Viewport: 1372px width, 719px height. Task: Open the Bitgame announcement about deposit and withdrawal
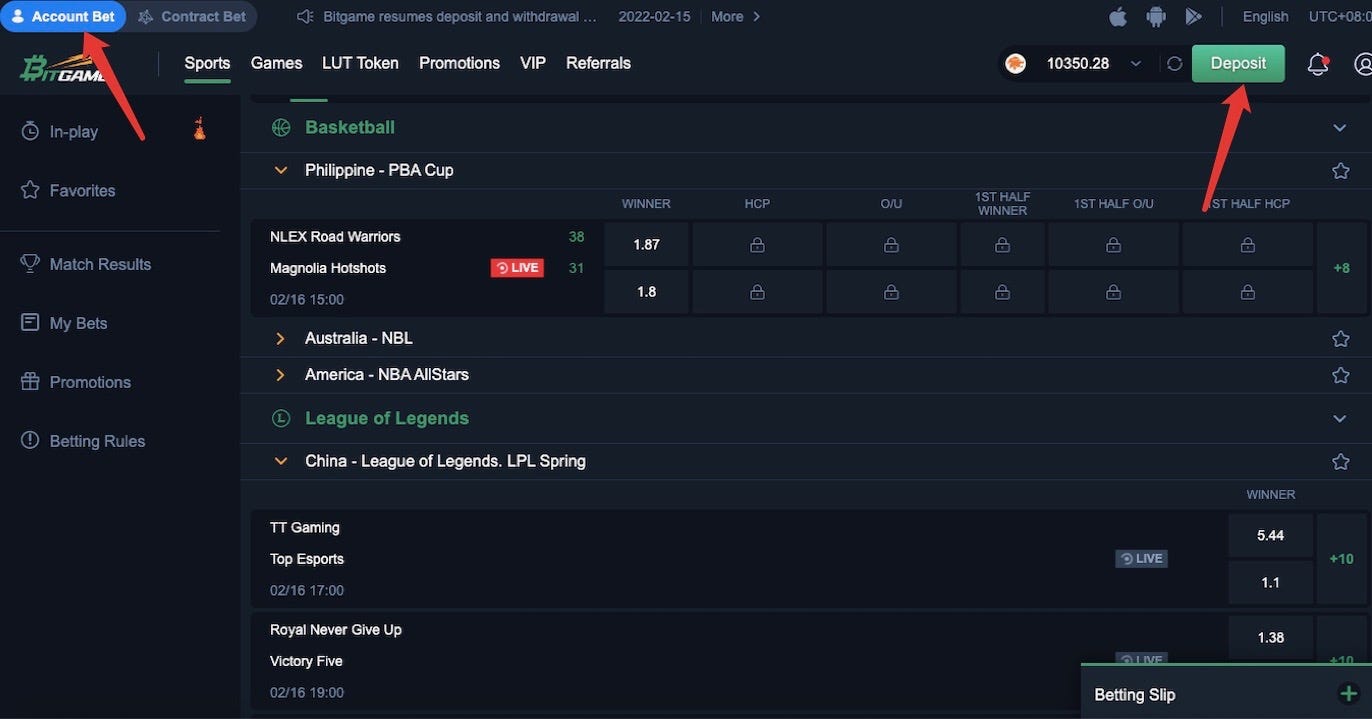pyautogui.click(x=459, y=16)
